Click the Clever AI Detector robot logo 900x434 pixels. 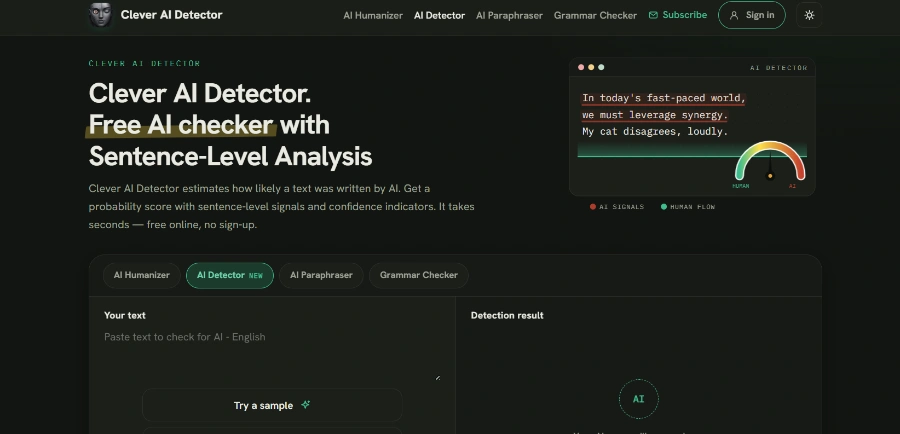[100, 15]
